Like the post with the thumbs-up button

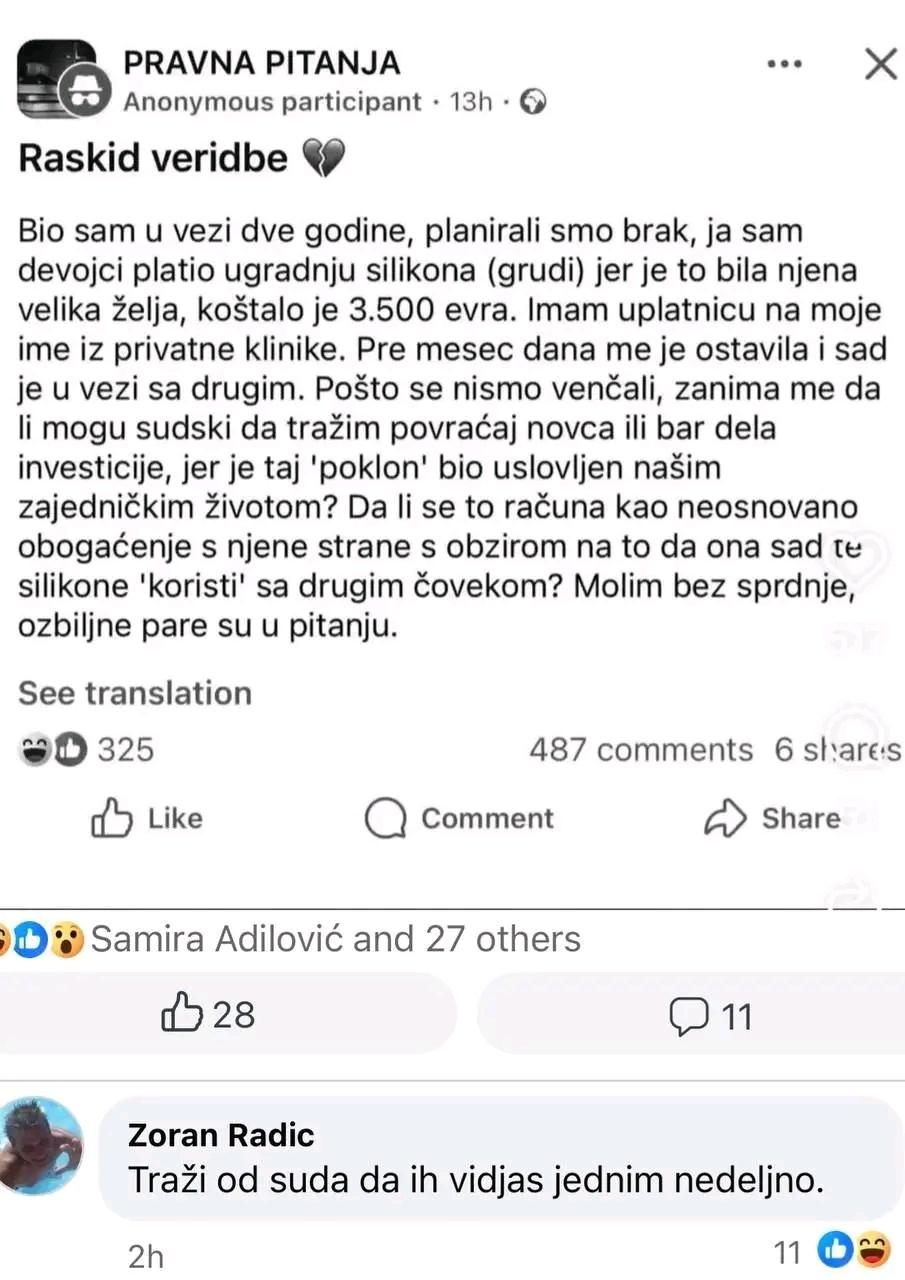point(147,819)
